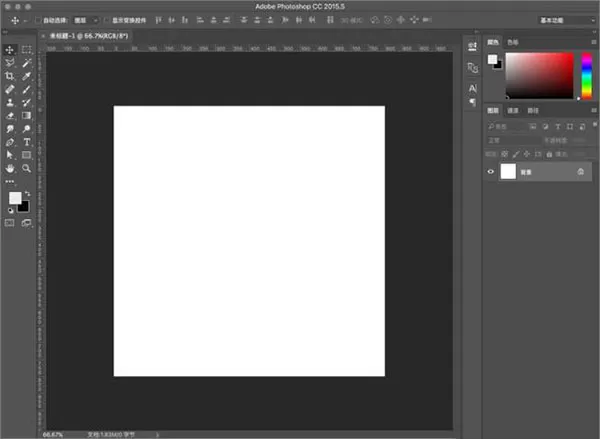Open the color panel options menu
This screenshot has height=439, width=600.
593,42
